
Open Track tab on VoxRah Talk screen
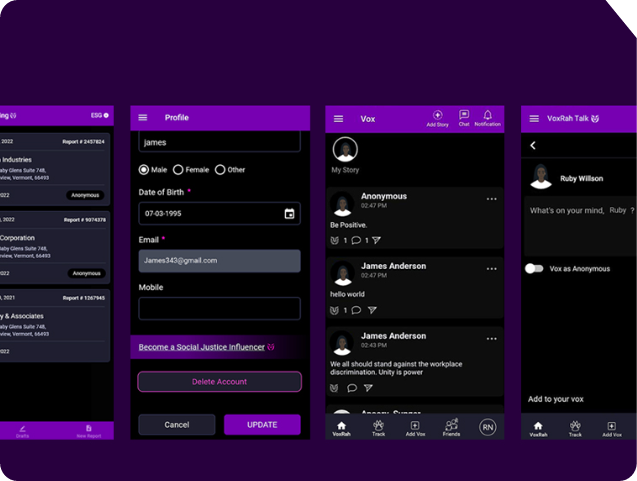pos(575,429)
